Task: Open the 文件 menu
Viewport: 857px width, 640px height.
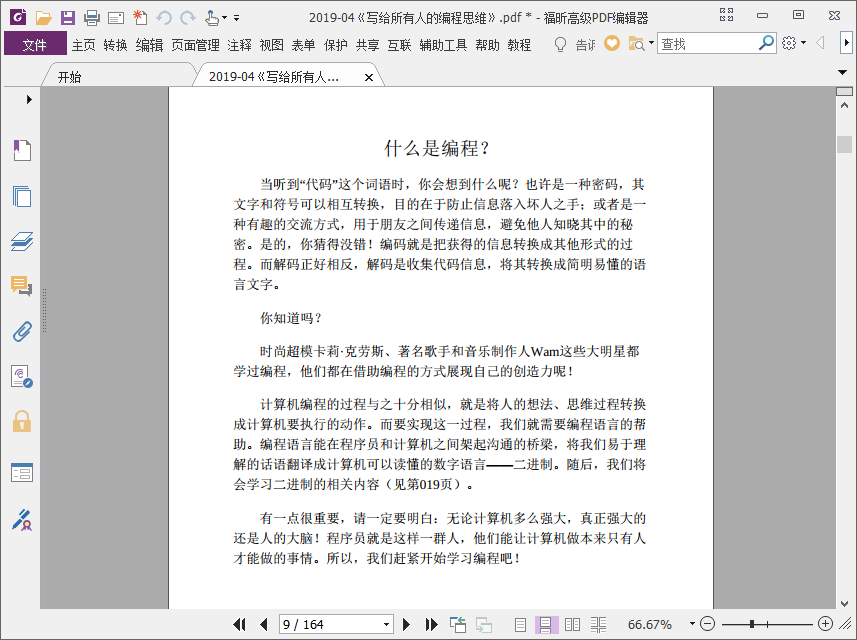Action: pos(35,44)
